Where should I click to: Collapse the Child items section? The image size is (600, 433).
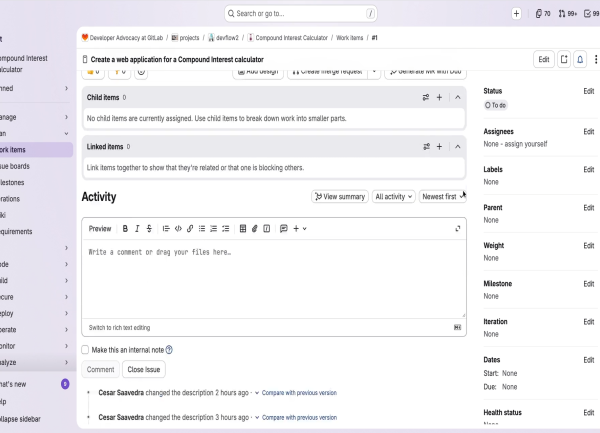(x=458, y=98)
